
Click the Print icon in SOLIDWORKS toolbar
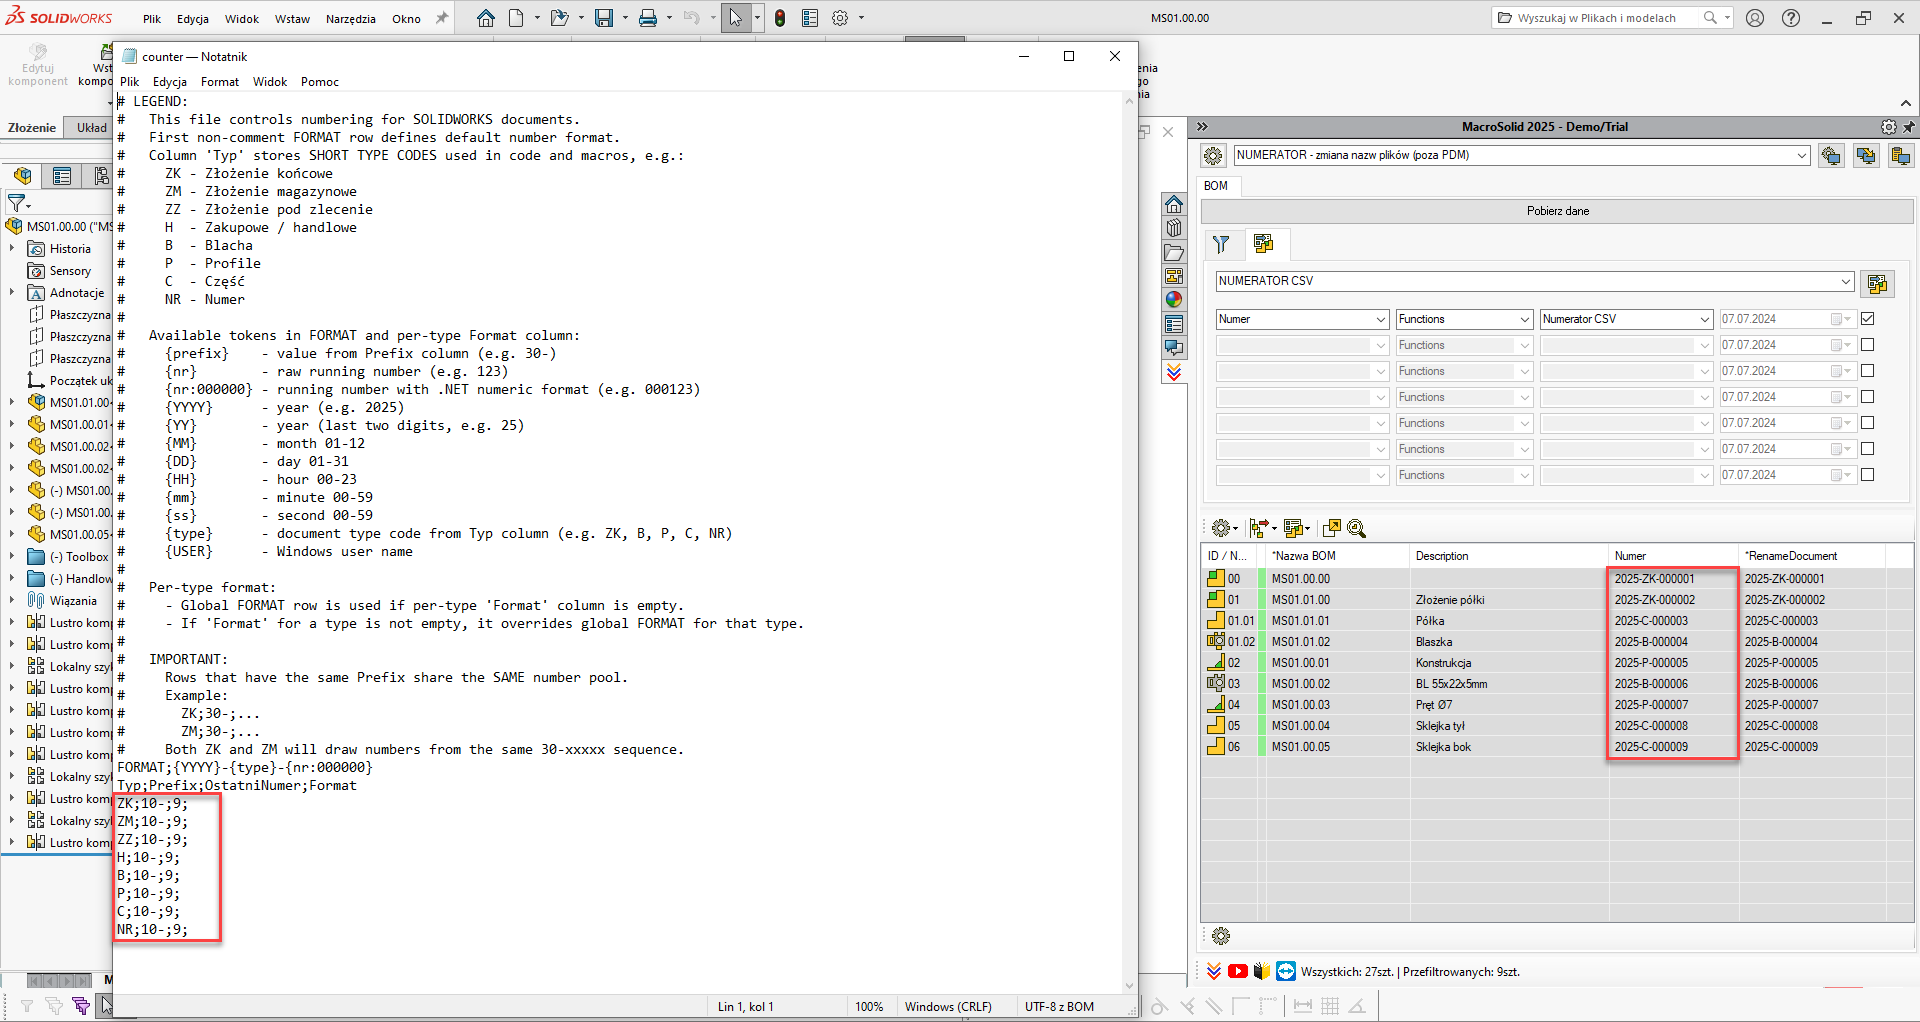(648, 18)
